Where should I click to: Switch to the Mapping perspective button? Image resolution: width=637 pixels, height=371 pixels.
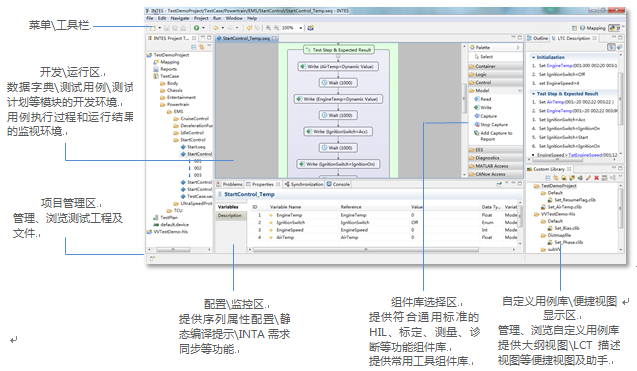(x=592, y=28)
